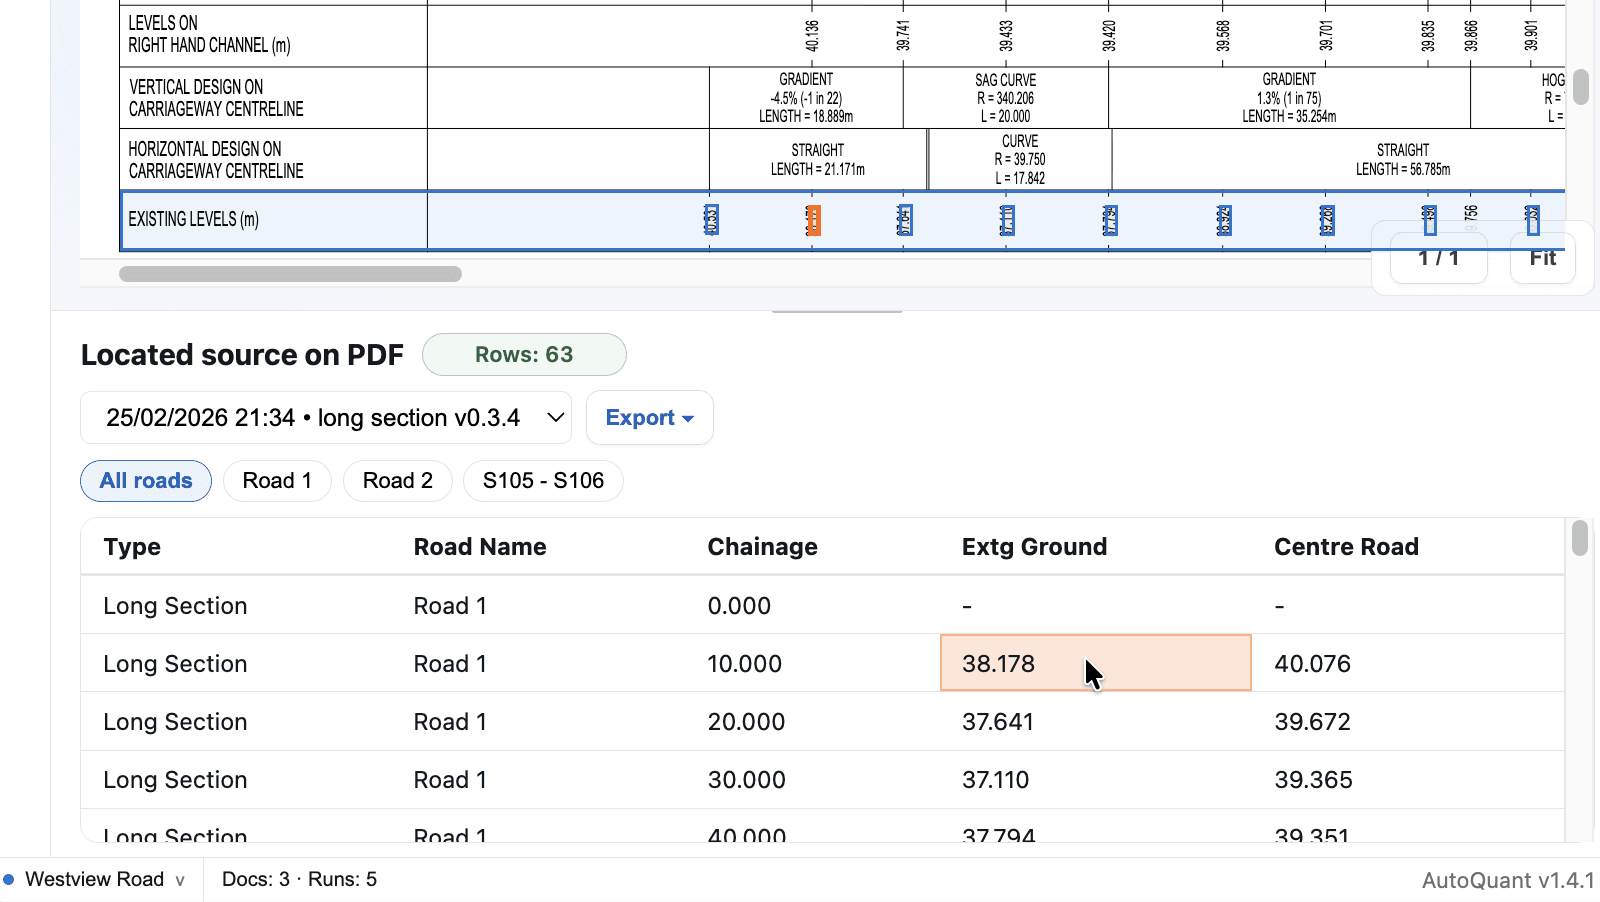Select the 37.110 Extg Ground cell

point(1096,779)
